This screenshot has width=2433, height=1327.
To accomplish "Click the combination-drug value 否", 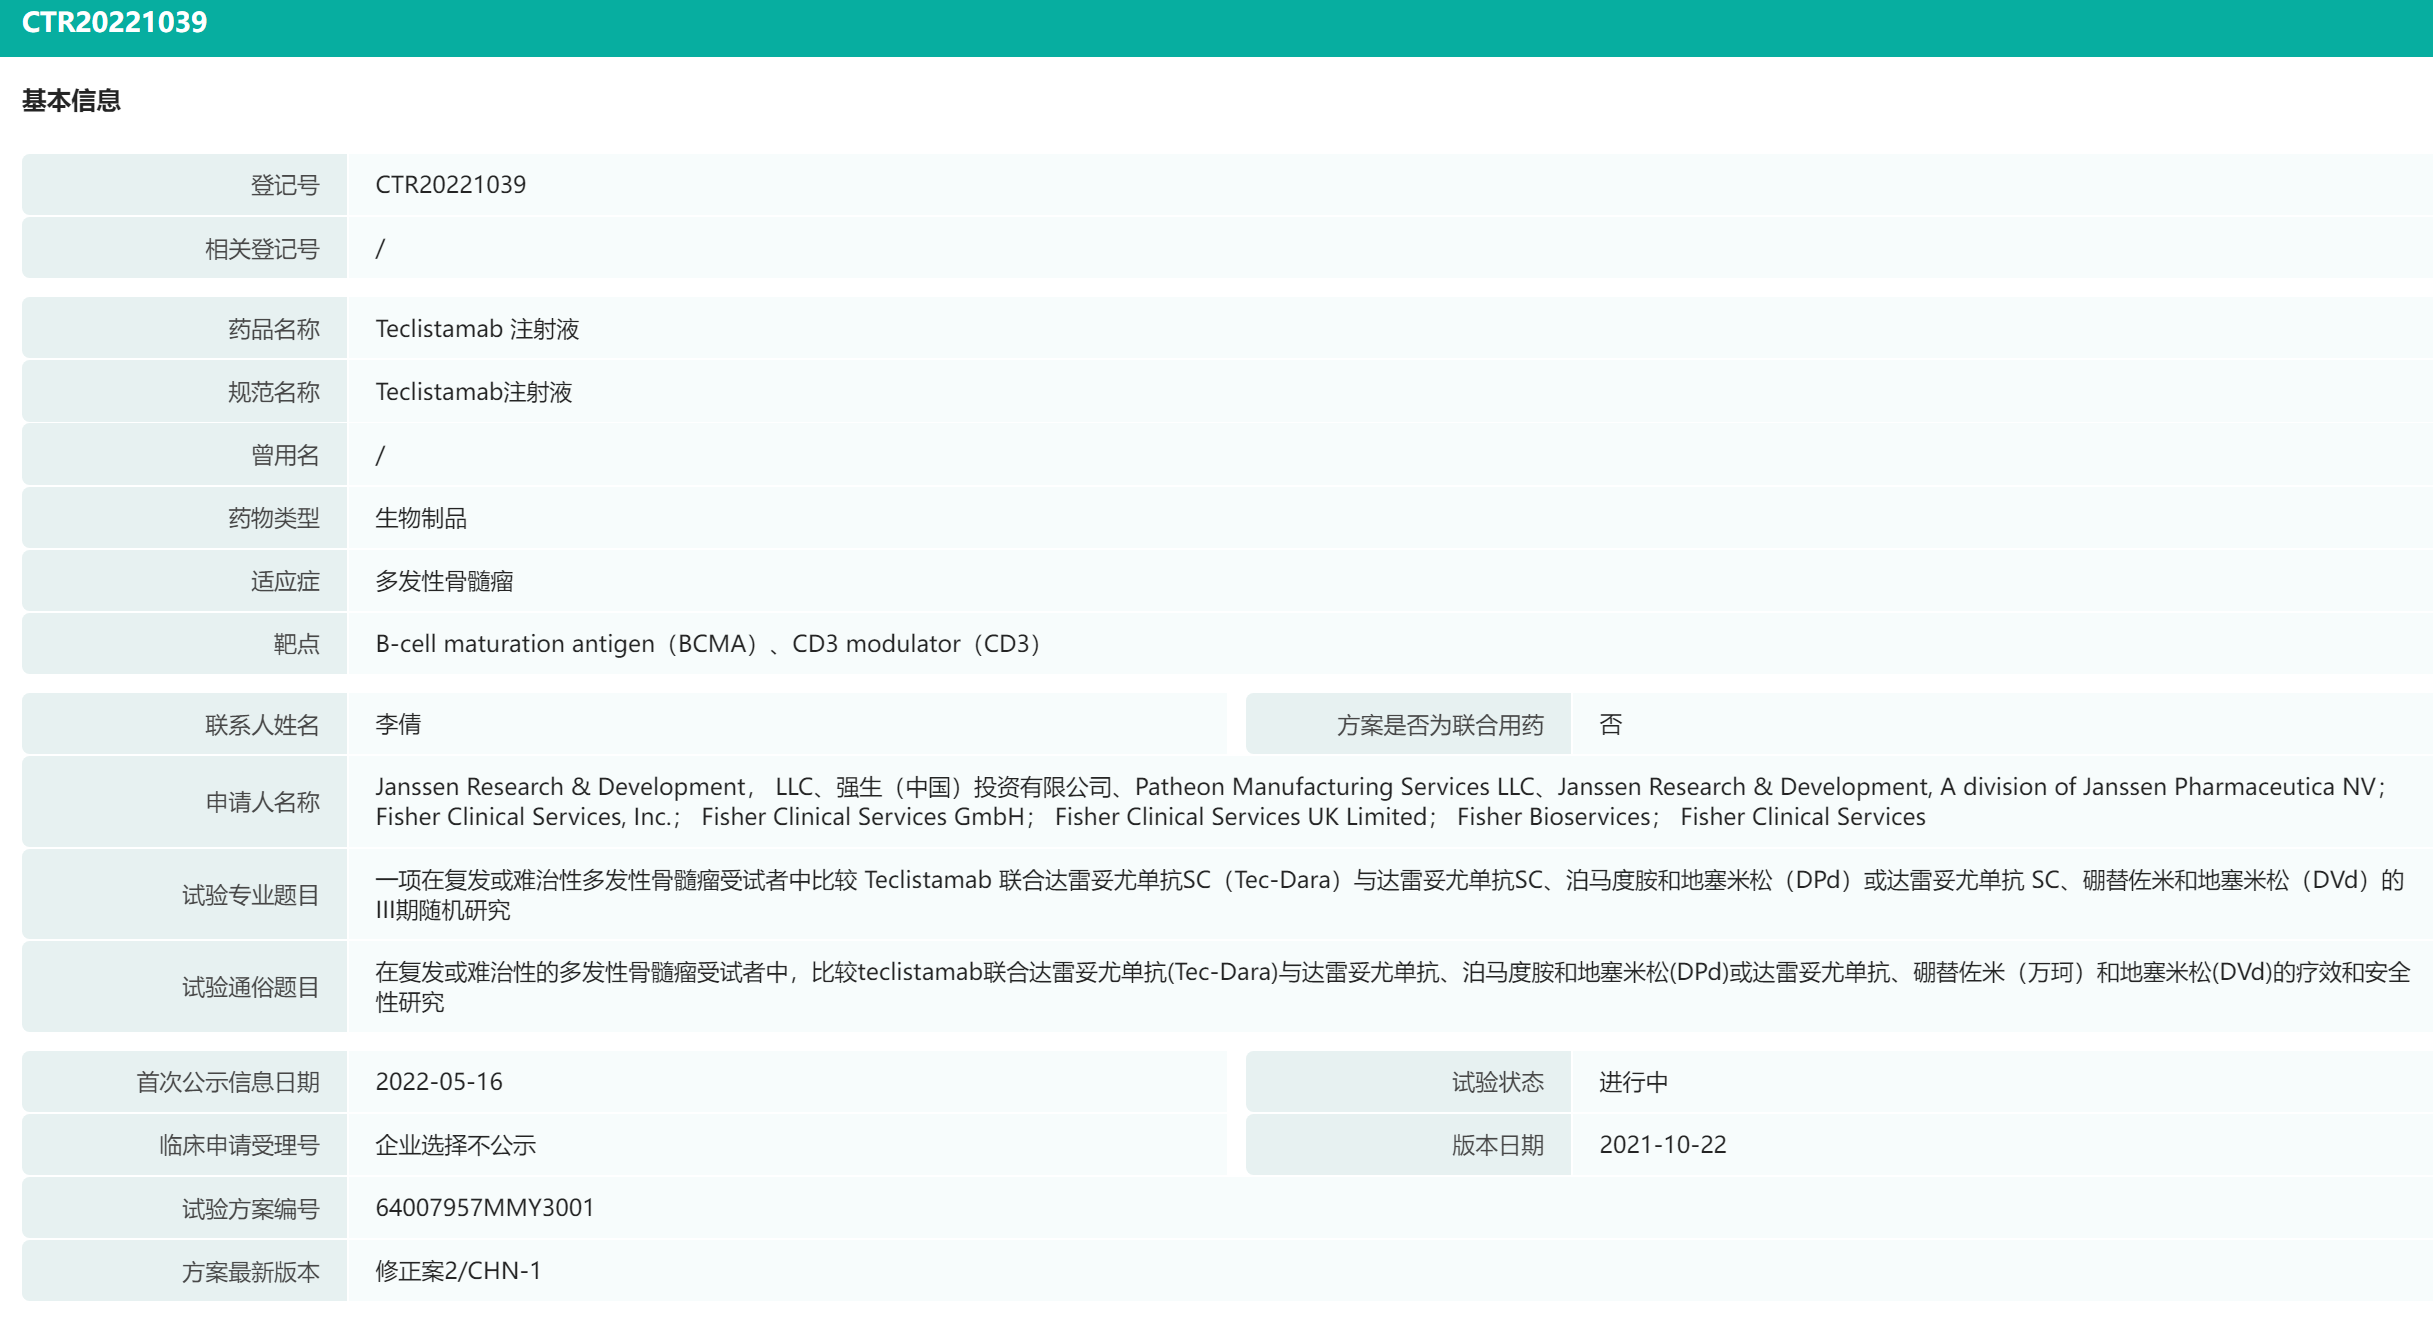I will point(1610,724).
